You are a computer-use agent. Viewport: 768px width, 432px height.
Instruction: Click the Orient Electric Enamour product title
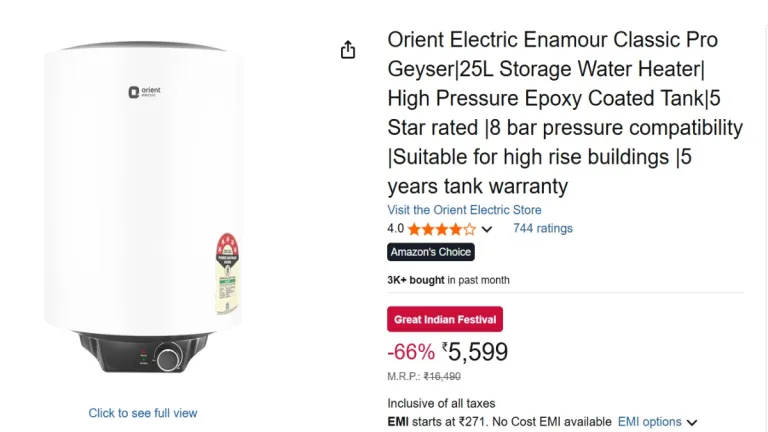[x=565, y=113]
